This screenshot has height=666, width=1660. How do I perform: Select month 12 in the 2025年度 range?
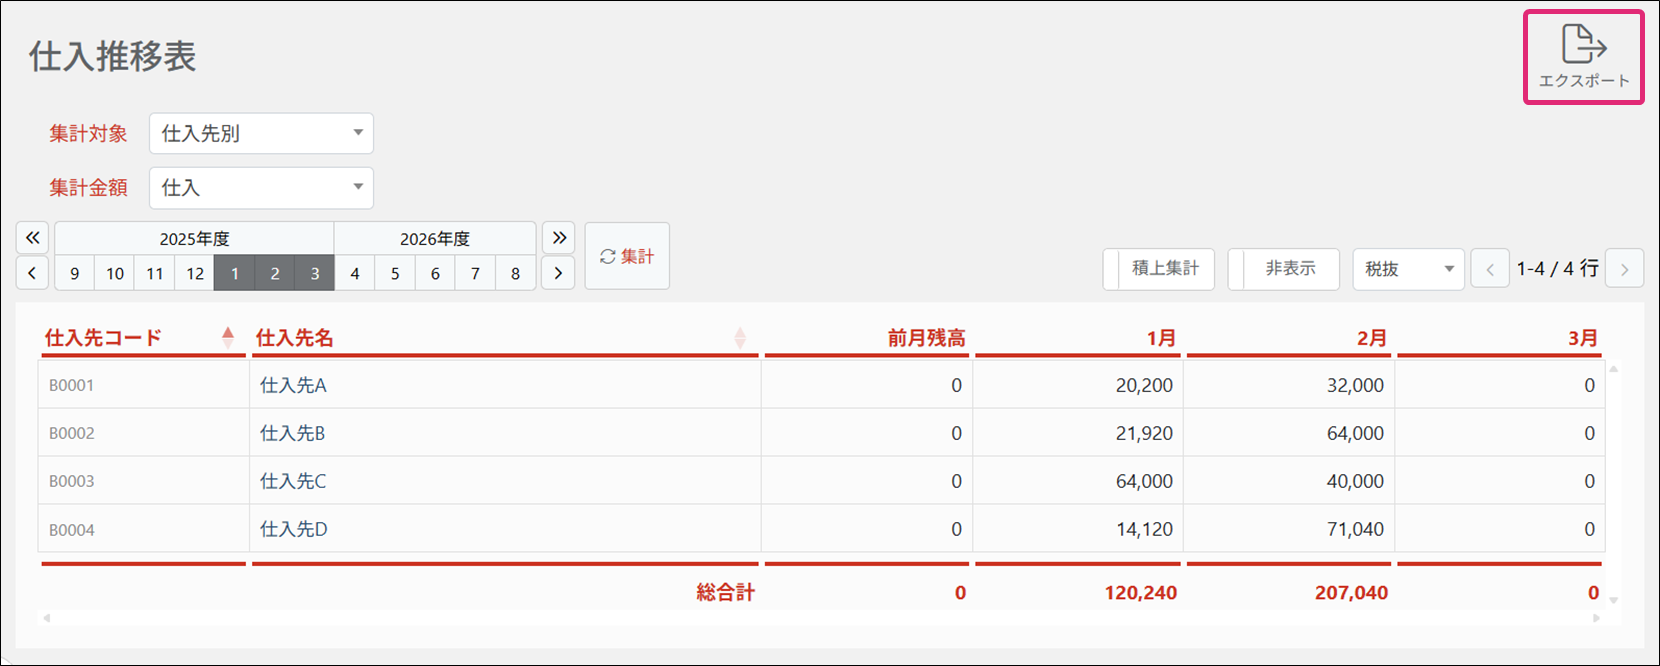pos(195,273)
